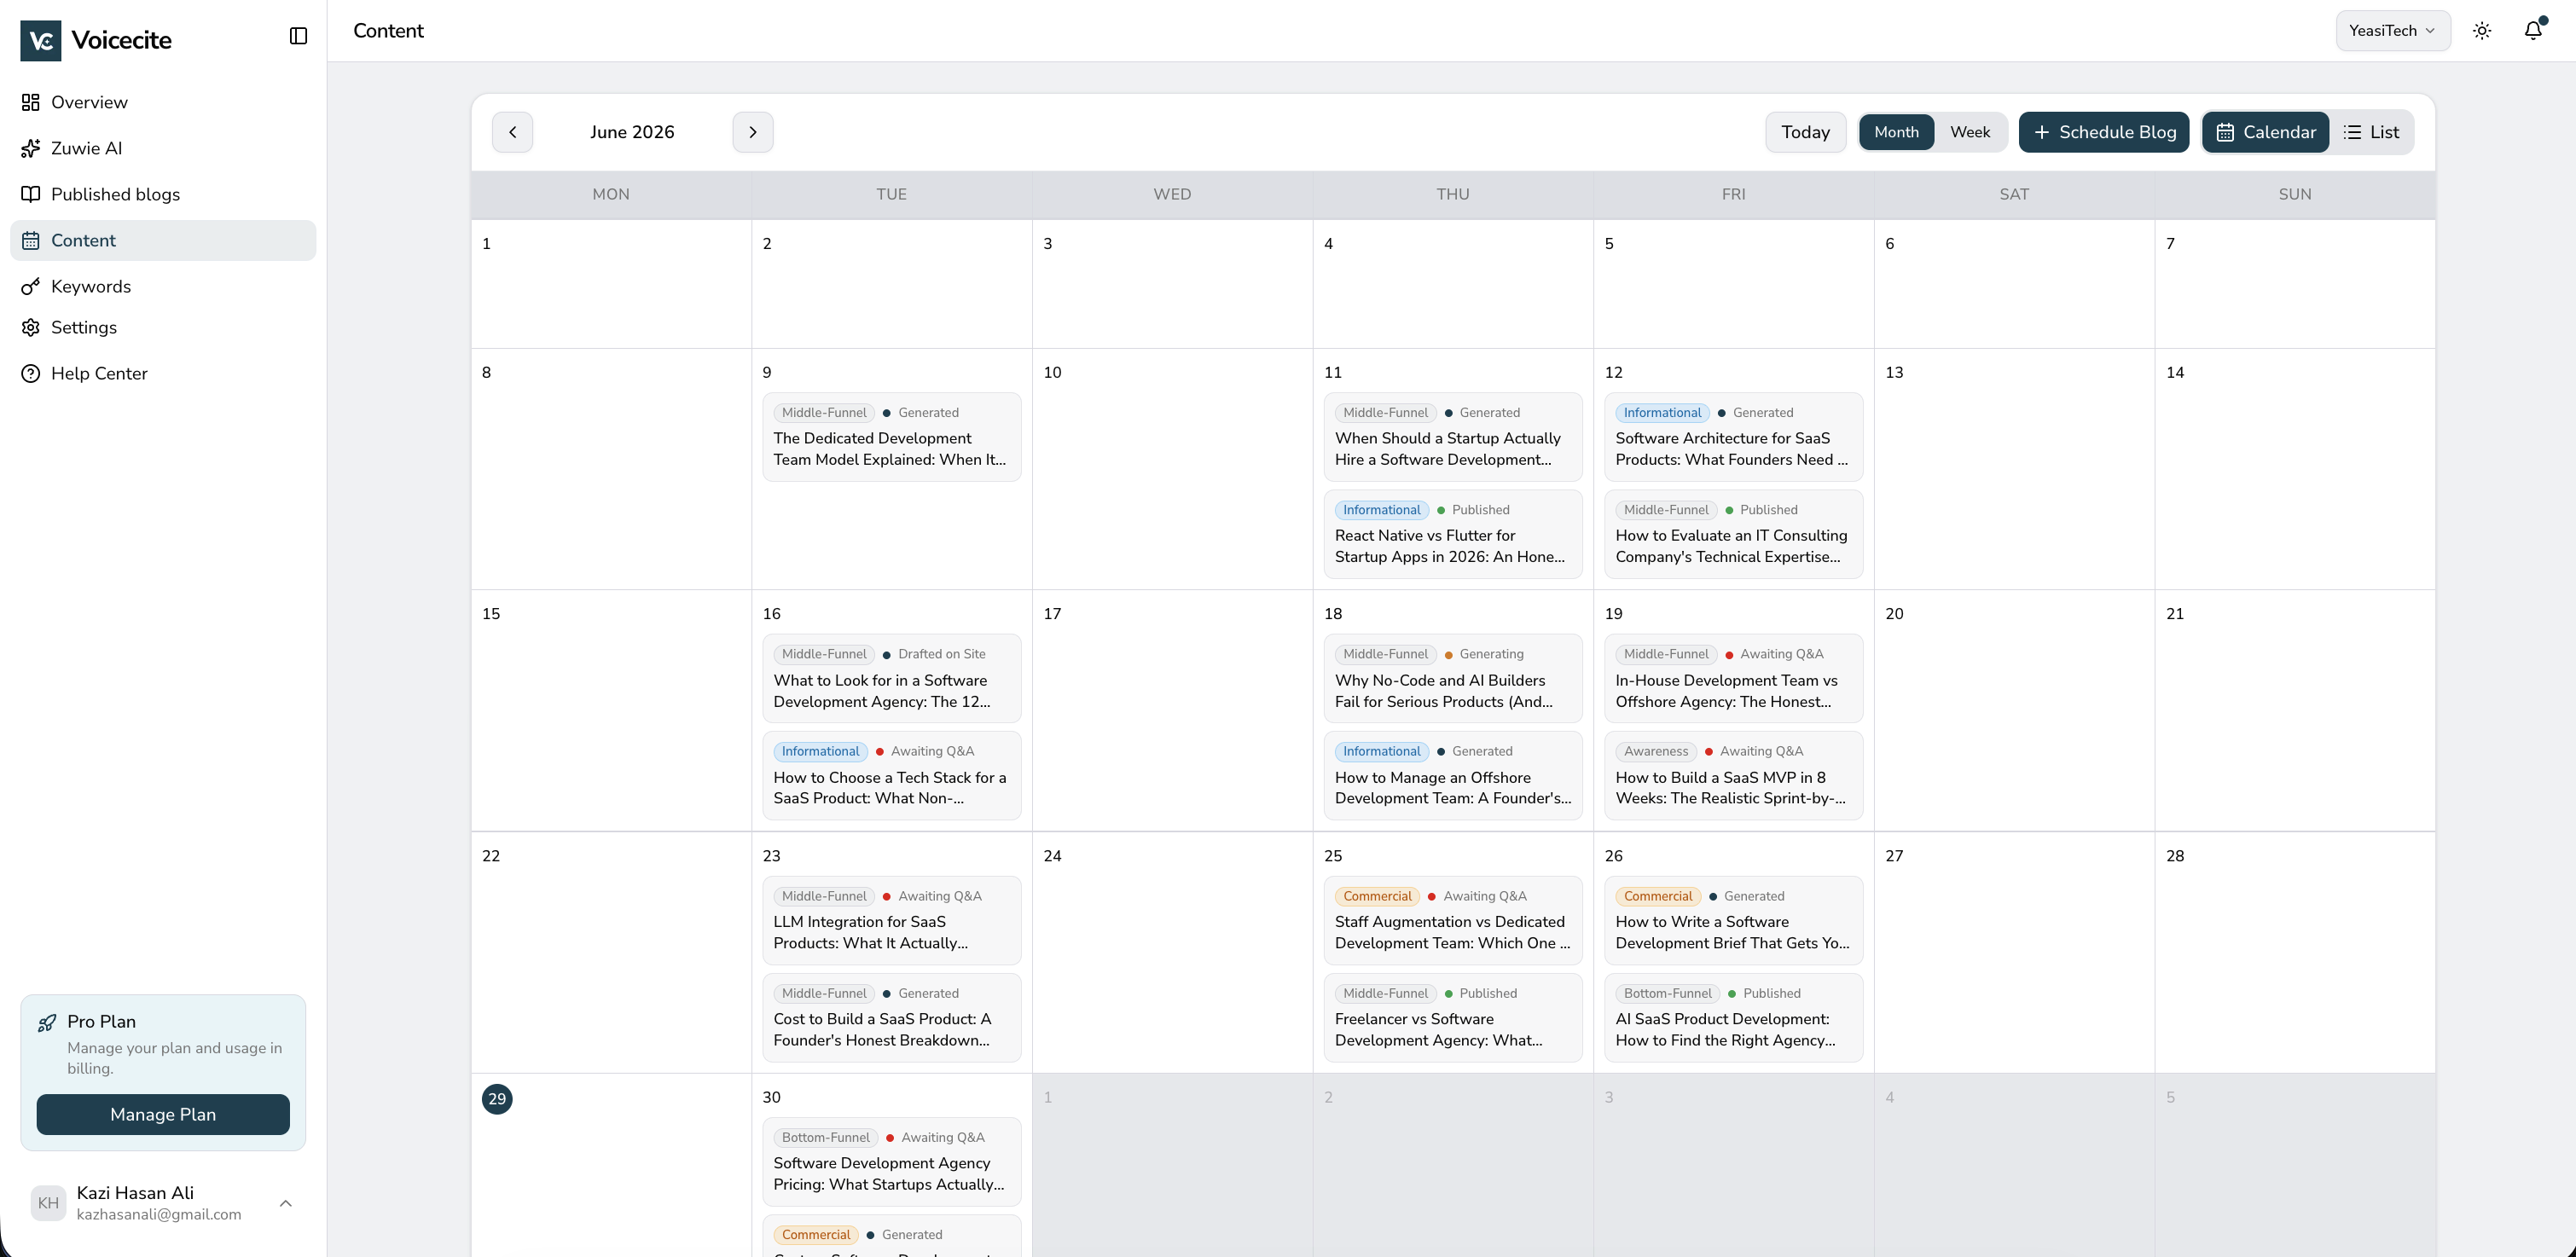
Task: Collapse the sidebar panel icon
Action: tap(298, 36)
